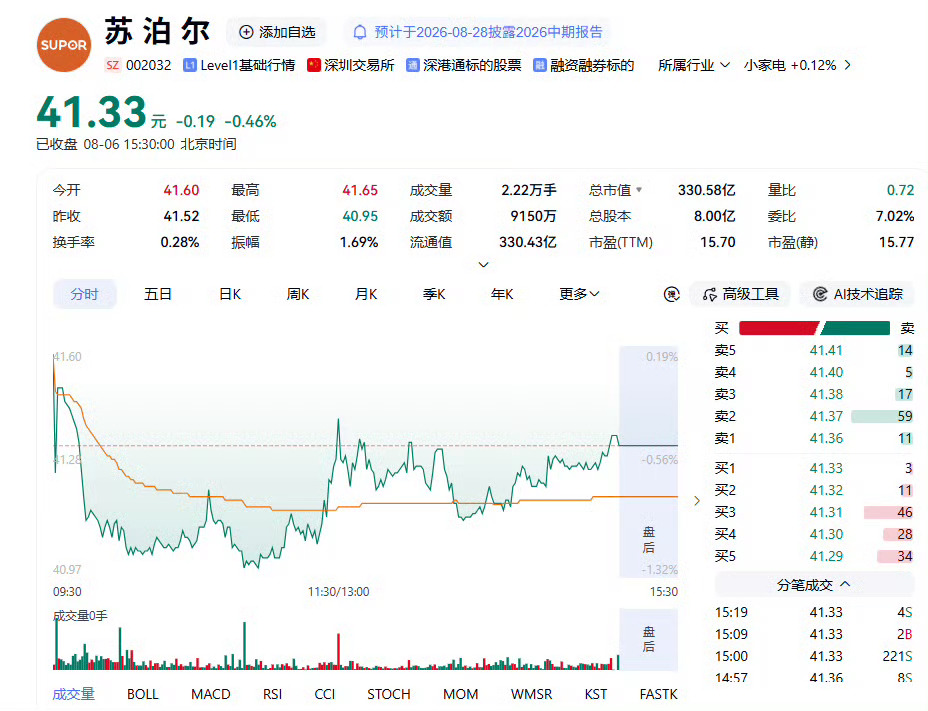Switch to the 五日 chart tab
This screenshot has height=711, width=928.
(158, 294)
